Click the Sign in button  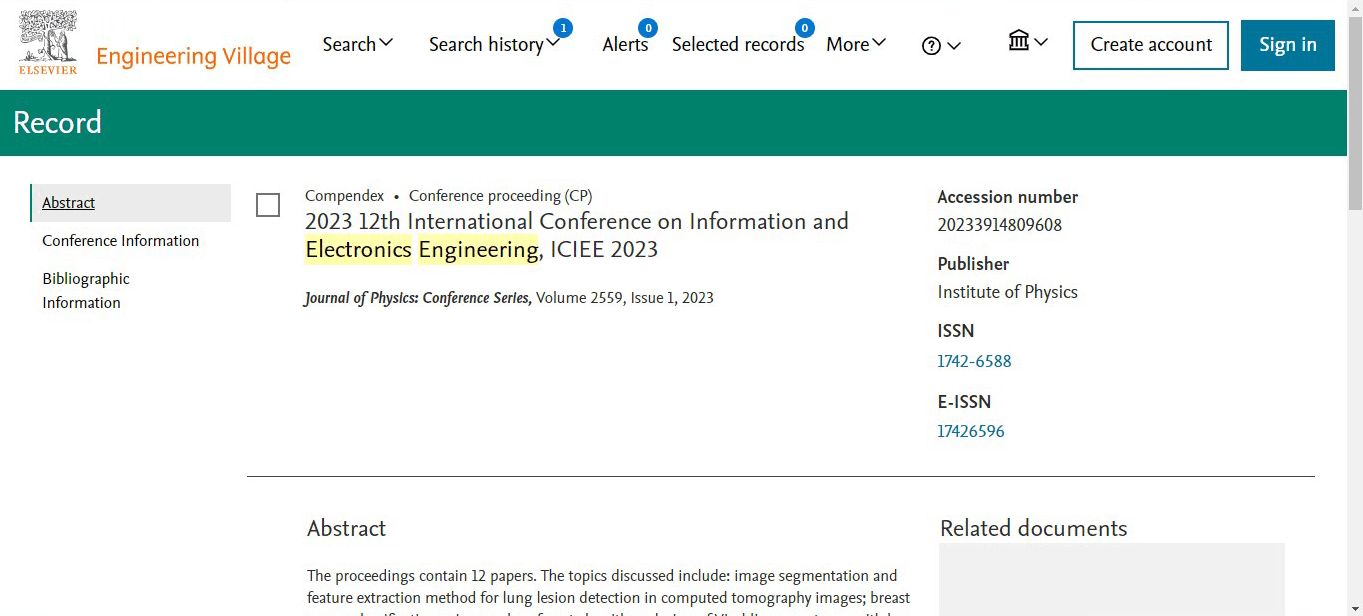coord(1288,45)
